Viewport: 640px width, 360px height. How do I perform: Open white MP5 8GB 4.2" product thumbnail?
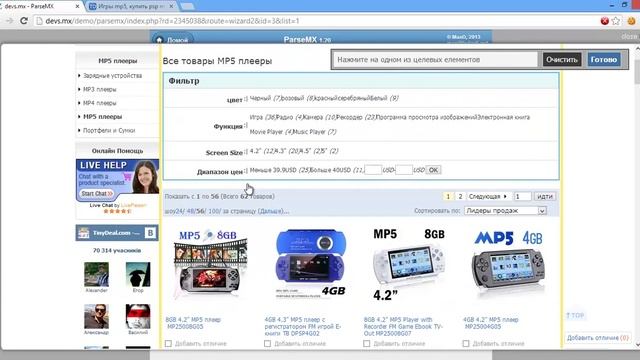[x=409, y=265]
